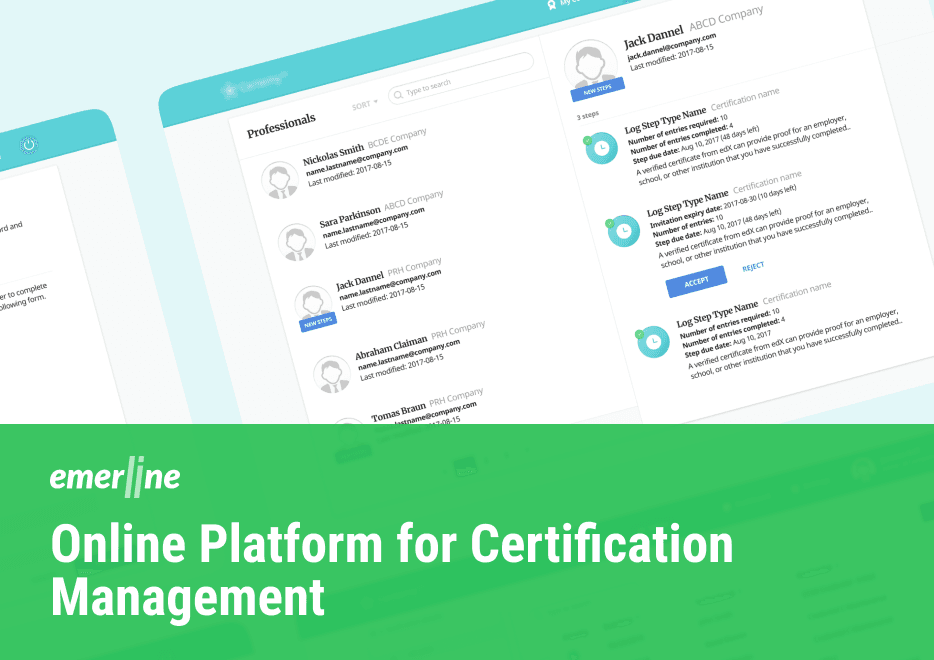This screenshot has height=660, width=934.
Task: Select Jack Dannel's avatar in the Professionals list
Action: click(313, 305)
